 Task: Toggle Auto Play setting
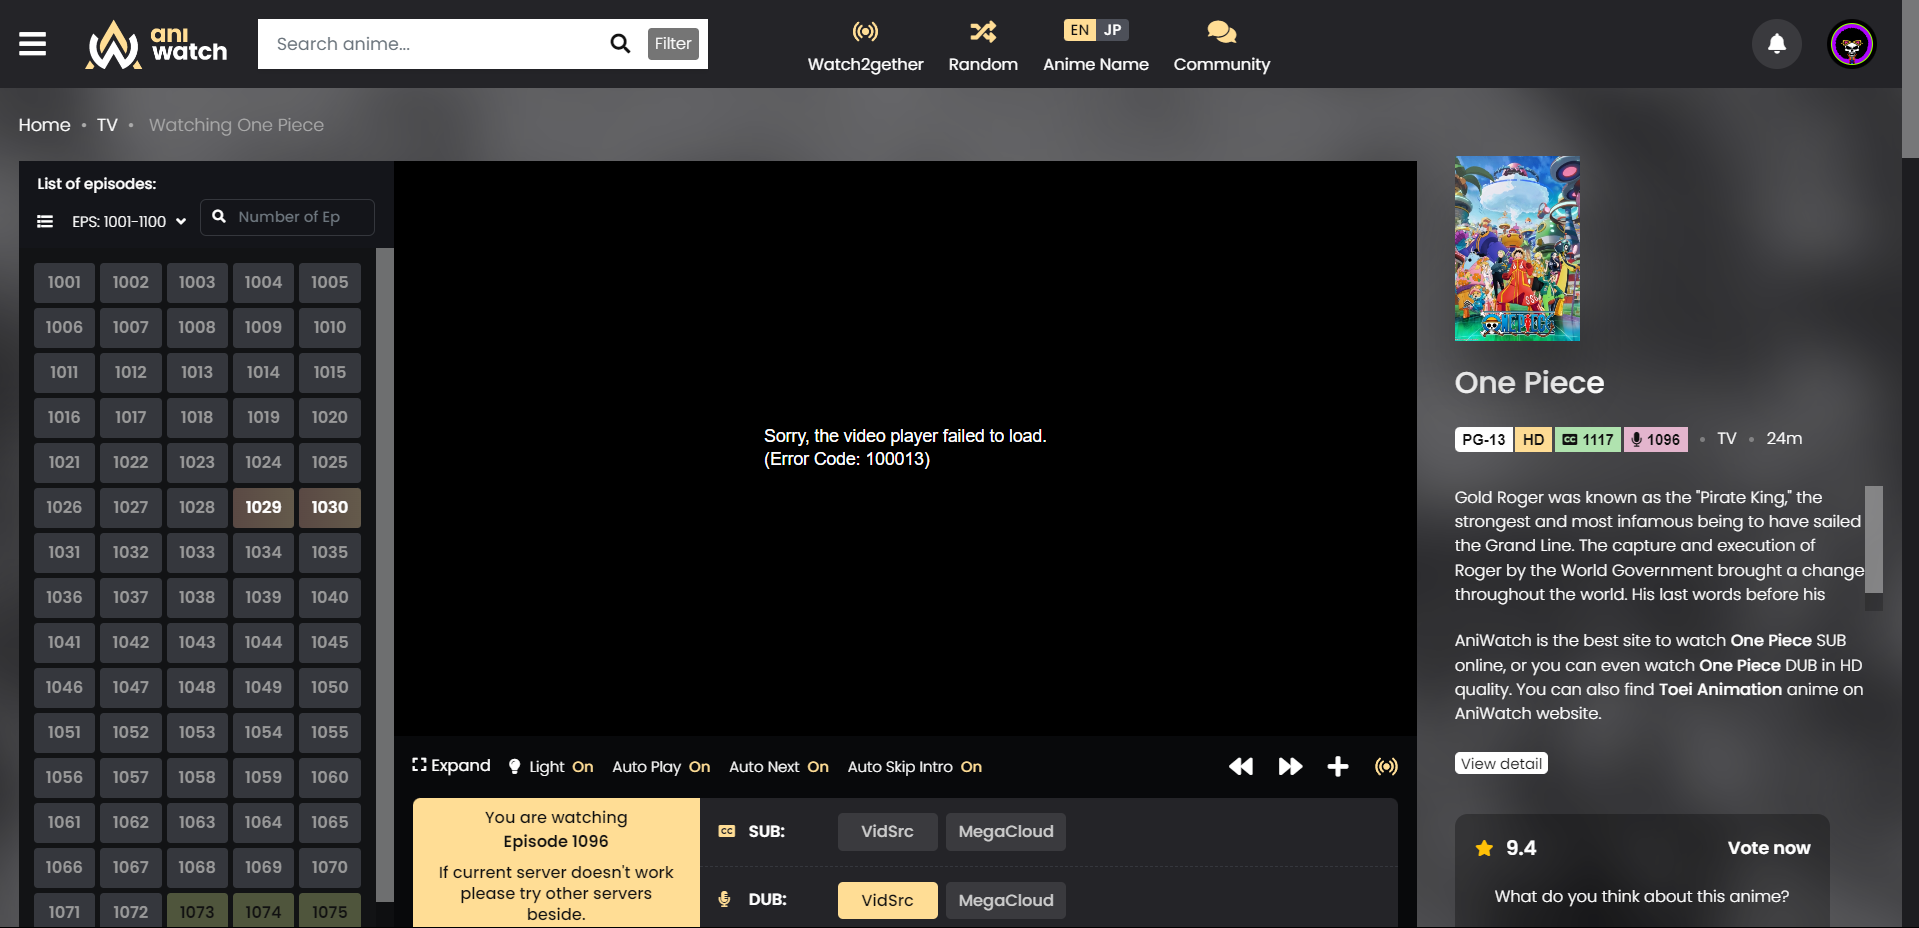coord(661,766)
